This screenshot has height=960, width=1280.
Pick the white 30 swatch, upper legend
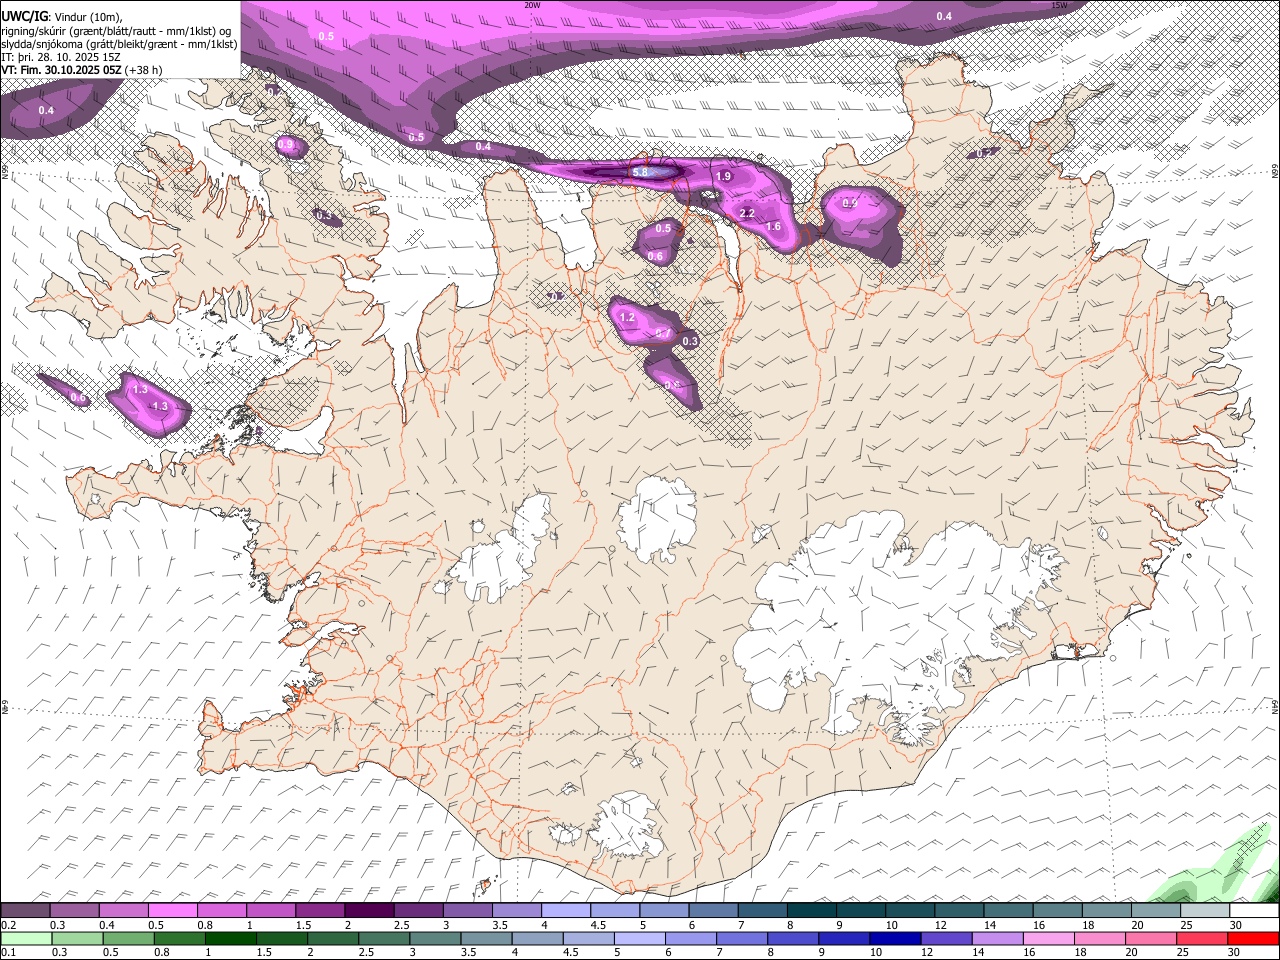(x=1253, y=910)
